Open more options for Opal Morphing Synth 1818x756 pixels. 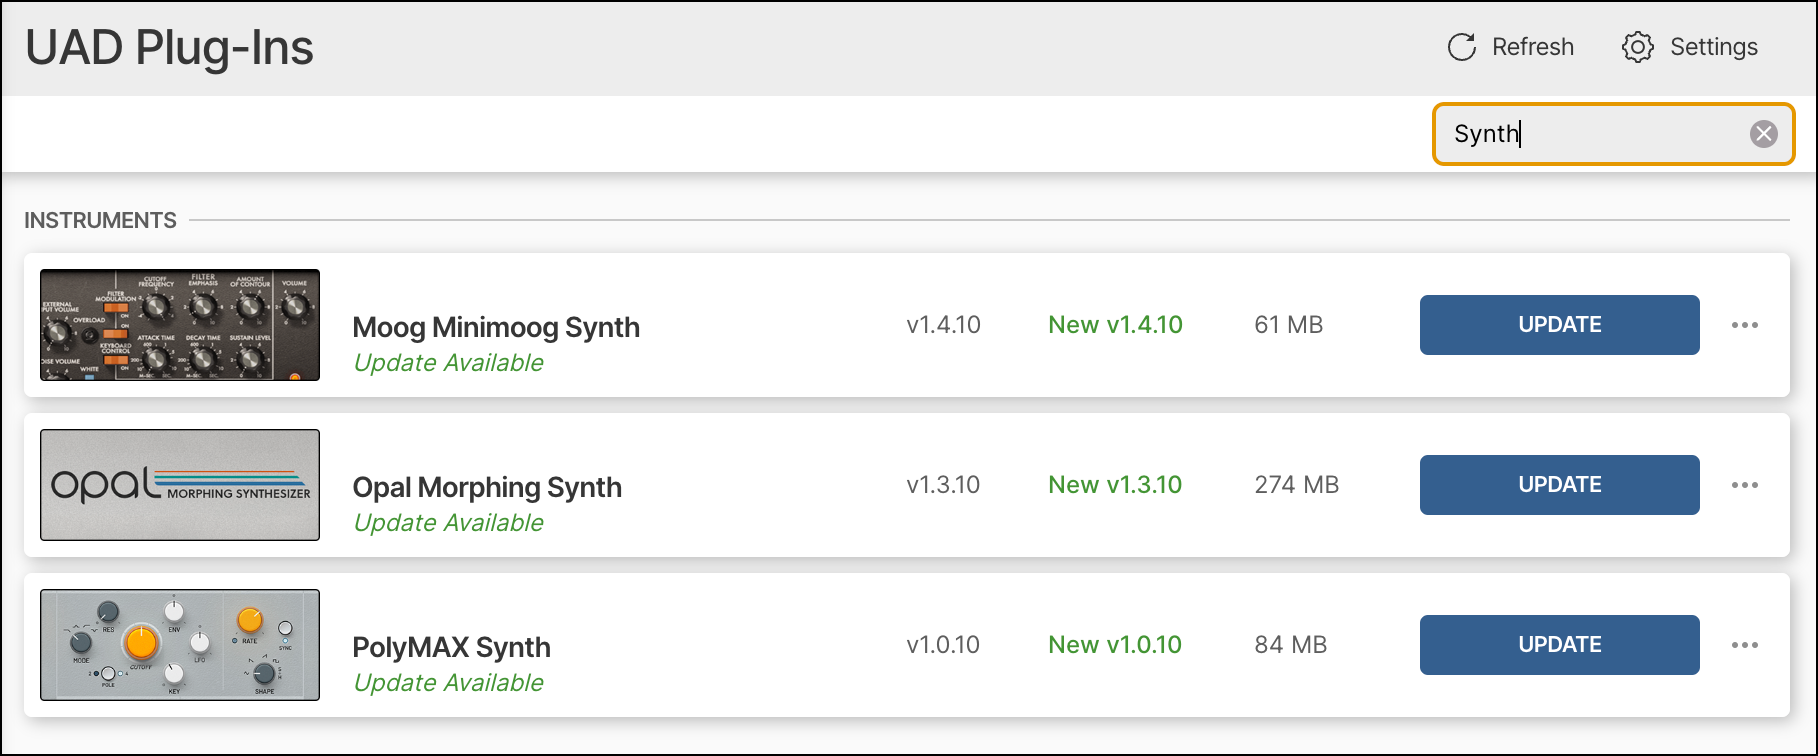[x=1744, y=485]
